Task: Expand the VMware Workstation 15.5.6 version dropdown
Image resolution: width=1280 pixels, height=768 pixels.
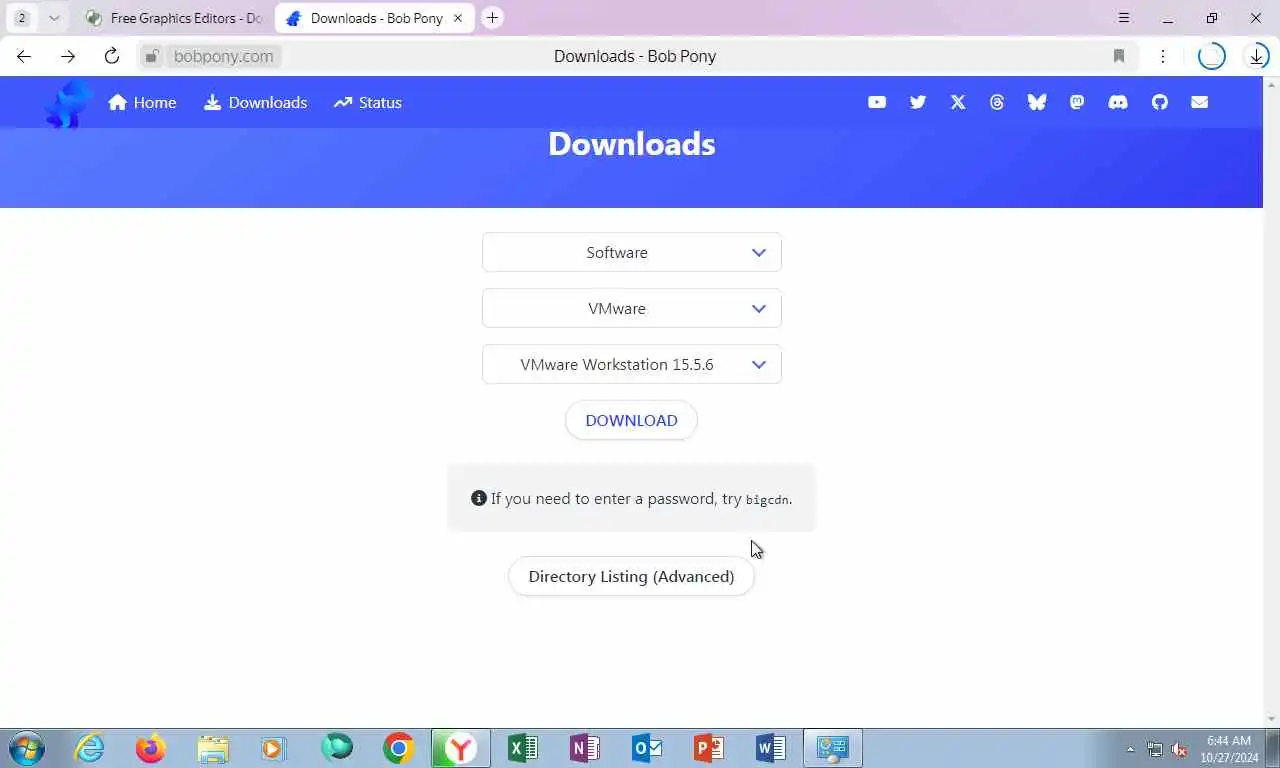Action: point(631,364)
